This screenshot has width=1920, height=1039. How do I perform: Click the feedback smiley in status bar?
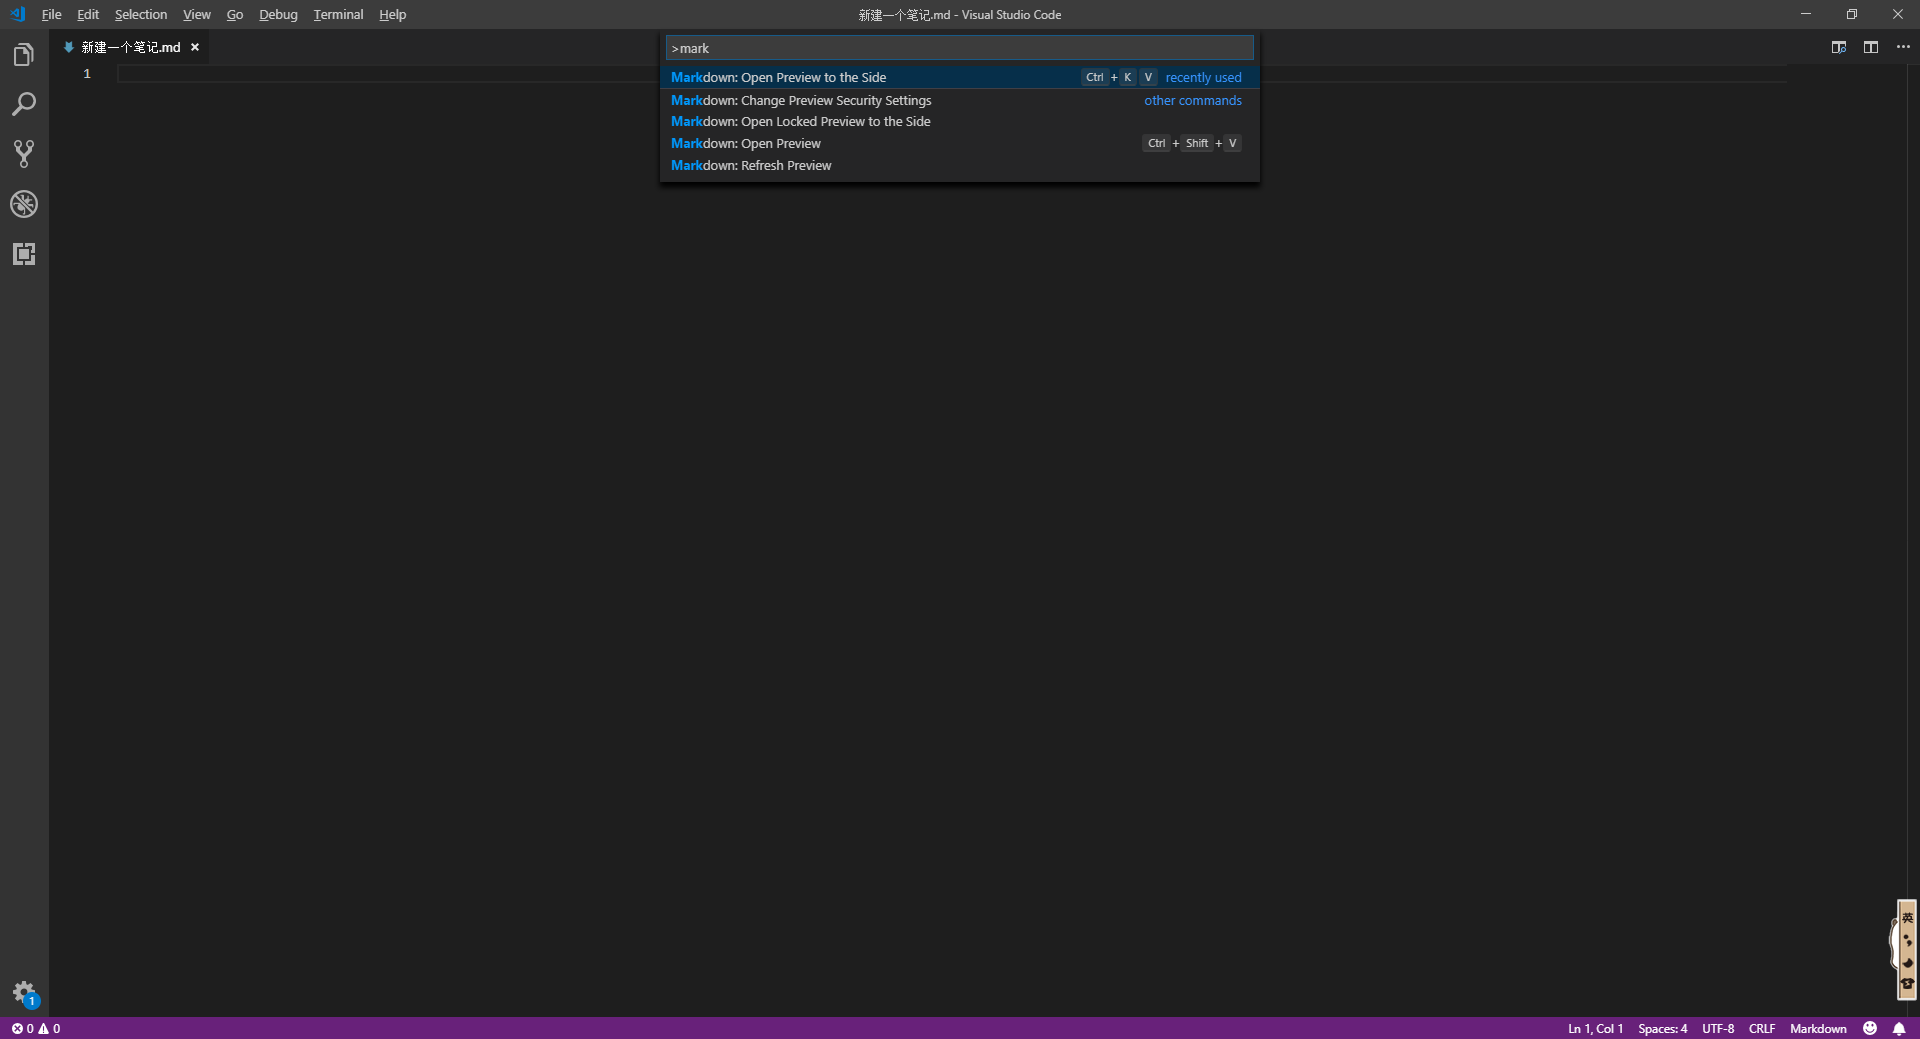point(1870,1028)
